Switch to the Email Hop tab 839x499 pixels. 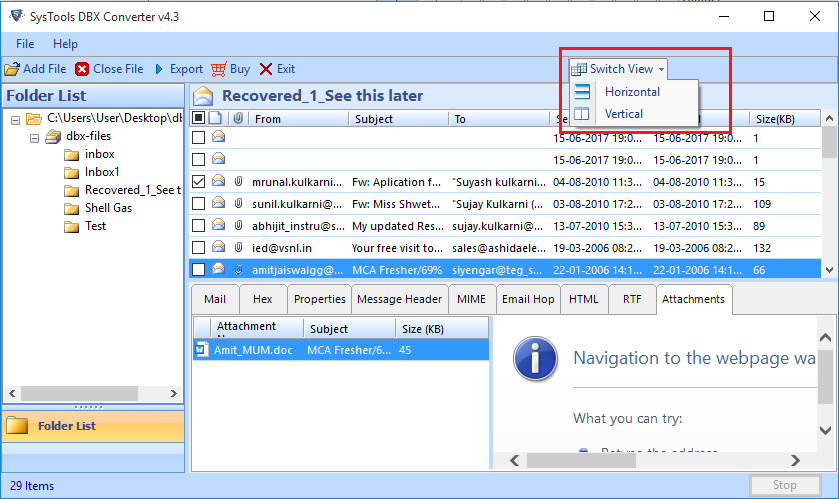click(528, 299)
